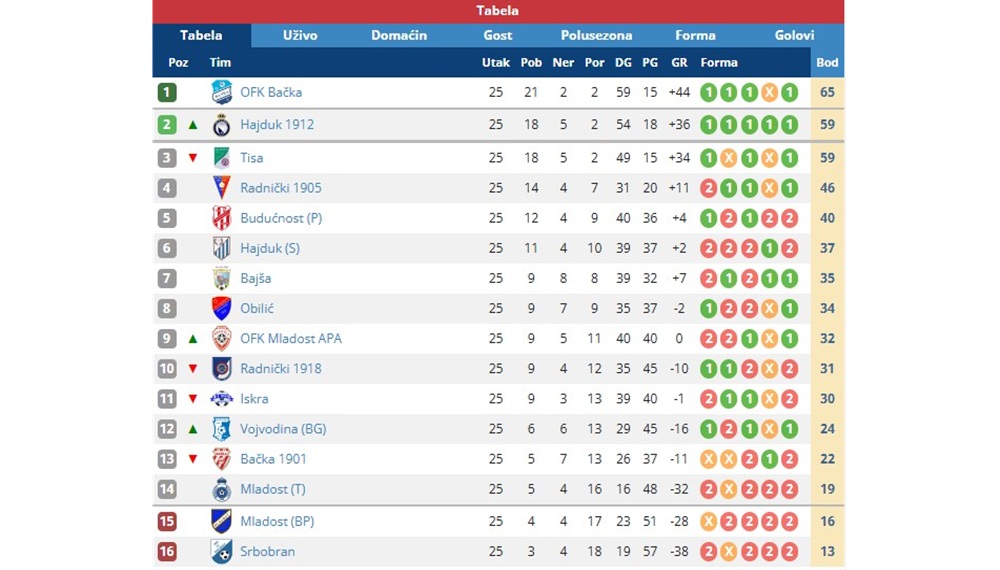Open the Domaćin tab
1000x570 pixels.
399,36
